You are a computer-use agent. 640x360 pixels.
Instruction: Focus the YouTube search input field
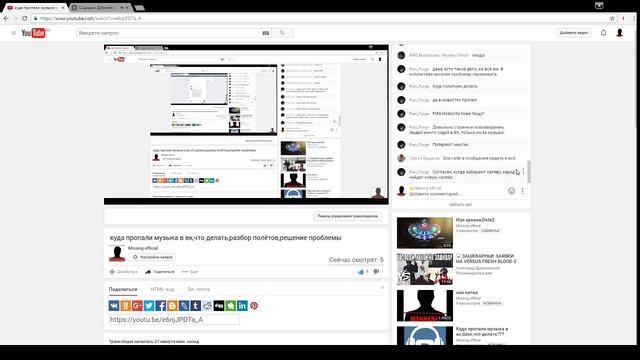[x=169, y=33]
